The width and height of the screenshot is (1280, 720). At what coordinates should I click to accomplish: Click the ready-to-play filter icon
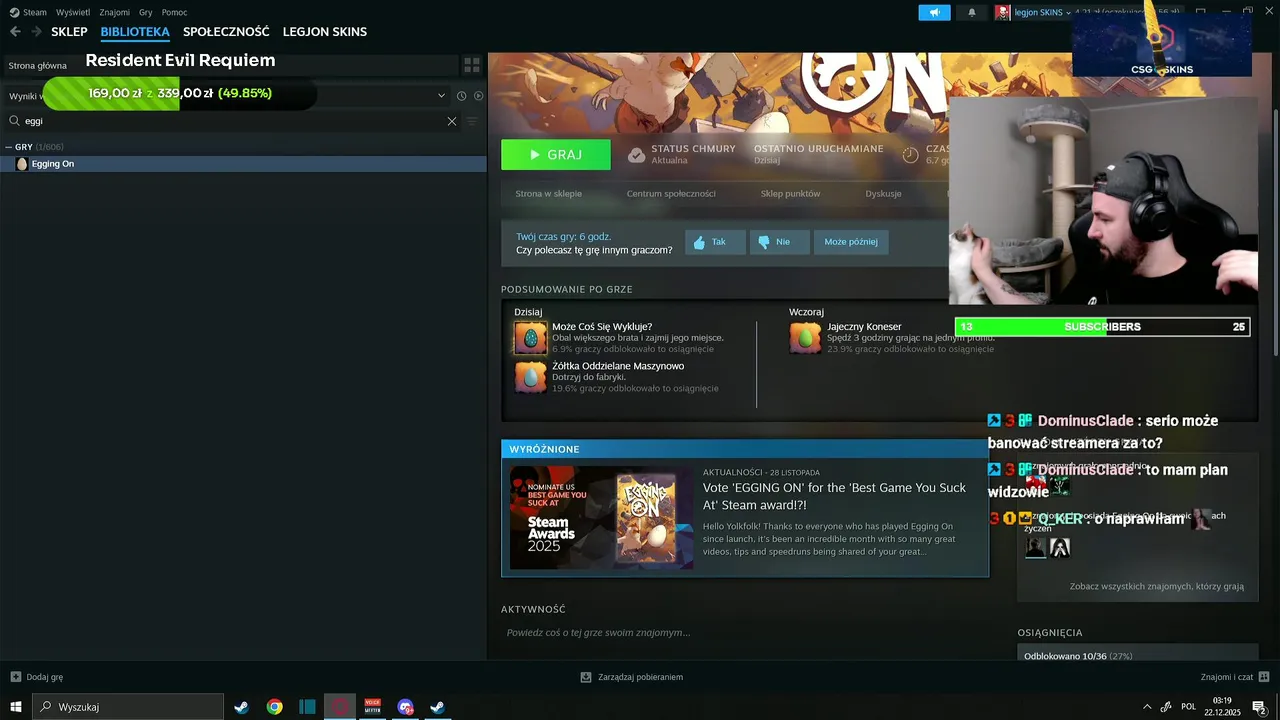478,96
